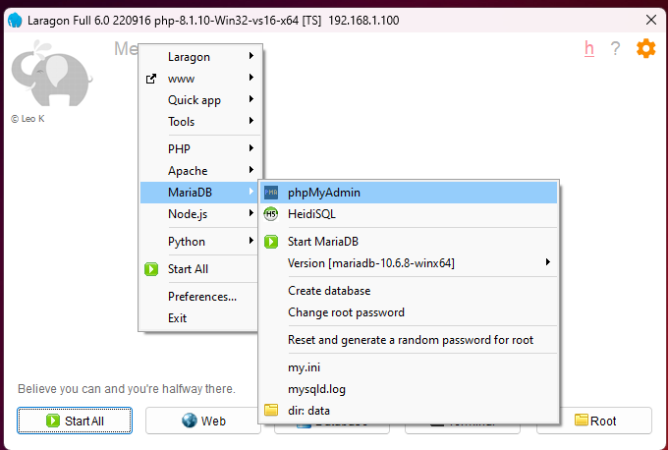Click the © Leo K credit text

coord(28,119)
